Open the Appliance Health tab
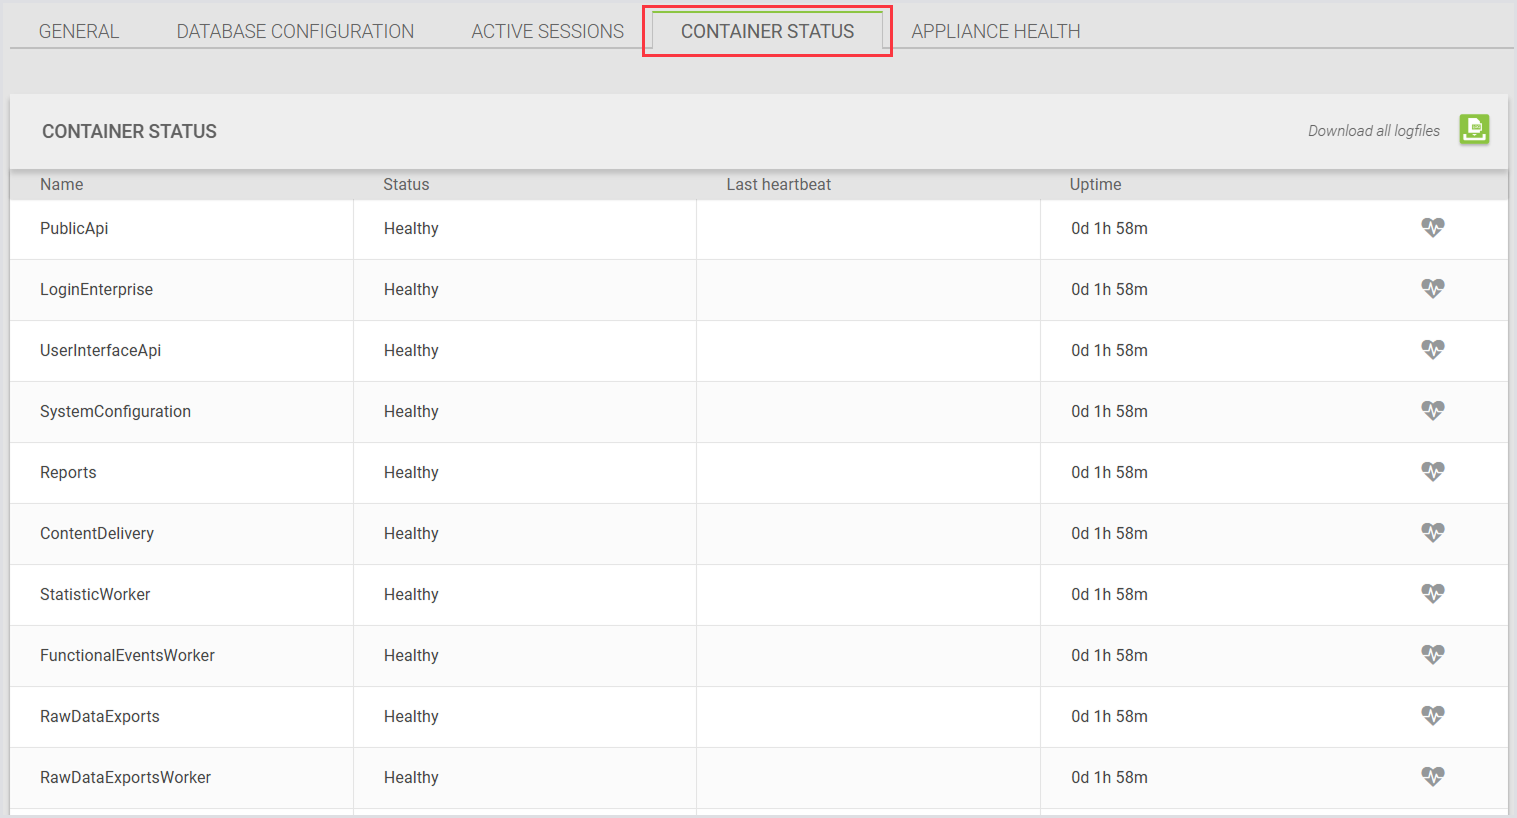The width and height of the screenshot is (1517, 818). (995, 31)
